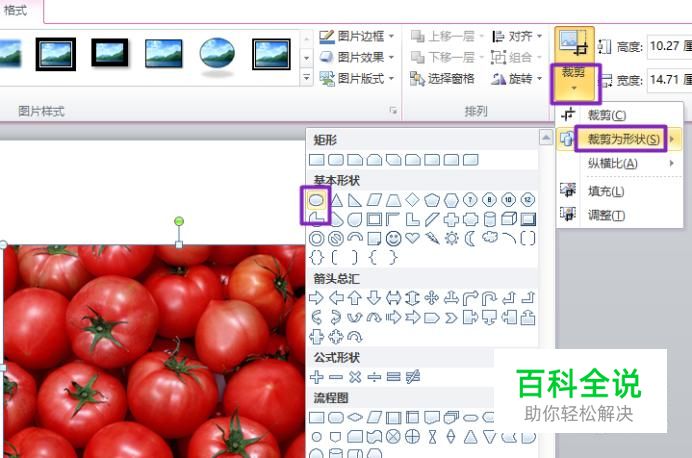Choose the sun shape
The width and height of the screenshot is (692, 458).
coord(451,239)
